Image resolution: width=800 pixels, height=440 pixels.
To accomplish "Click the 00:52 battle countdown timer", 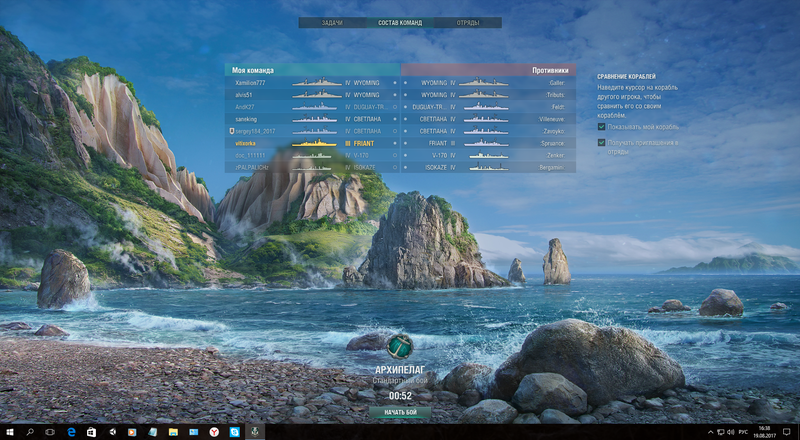I will click(x=400, y=396).
